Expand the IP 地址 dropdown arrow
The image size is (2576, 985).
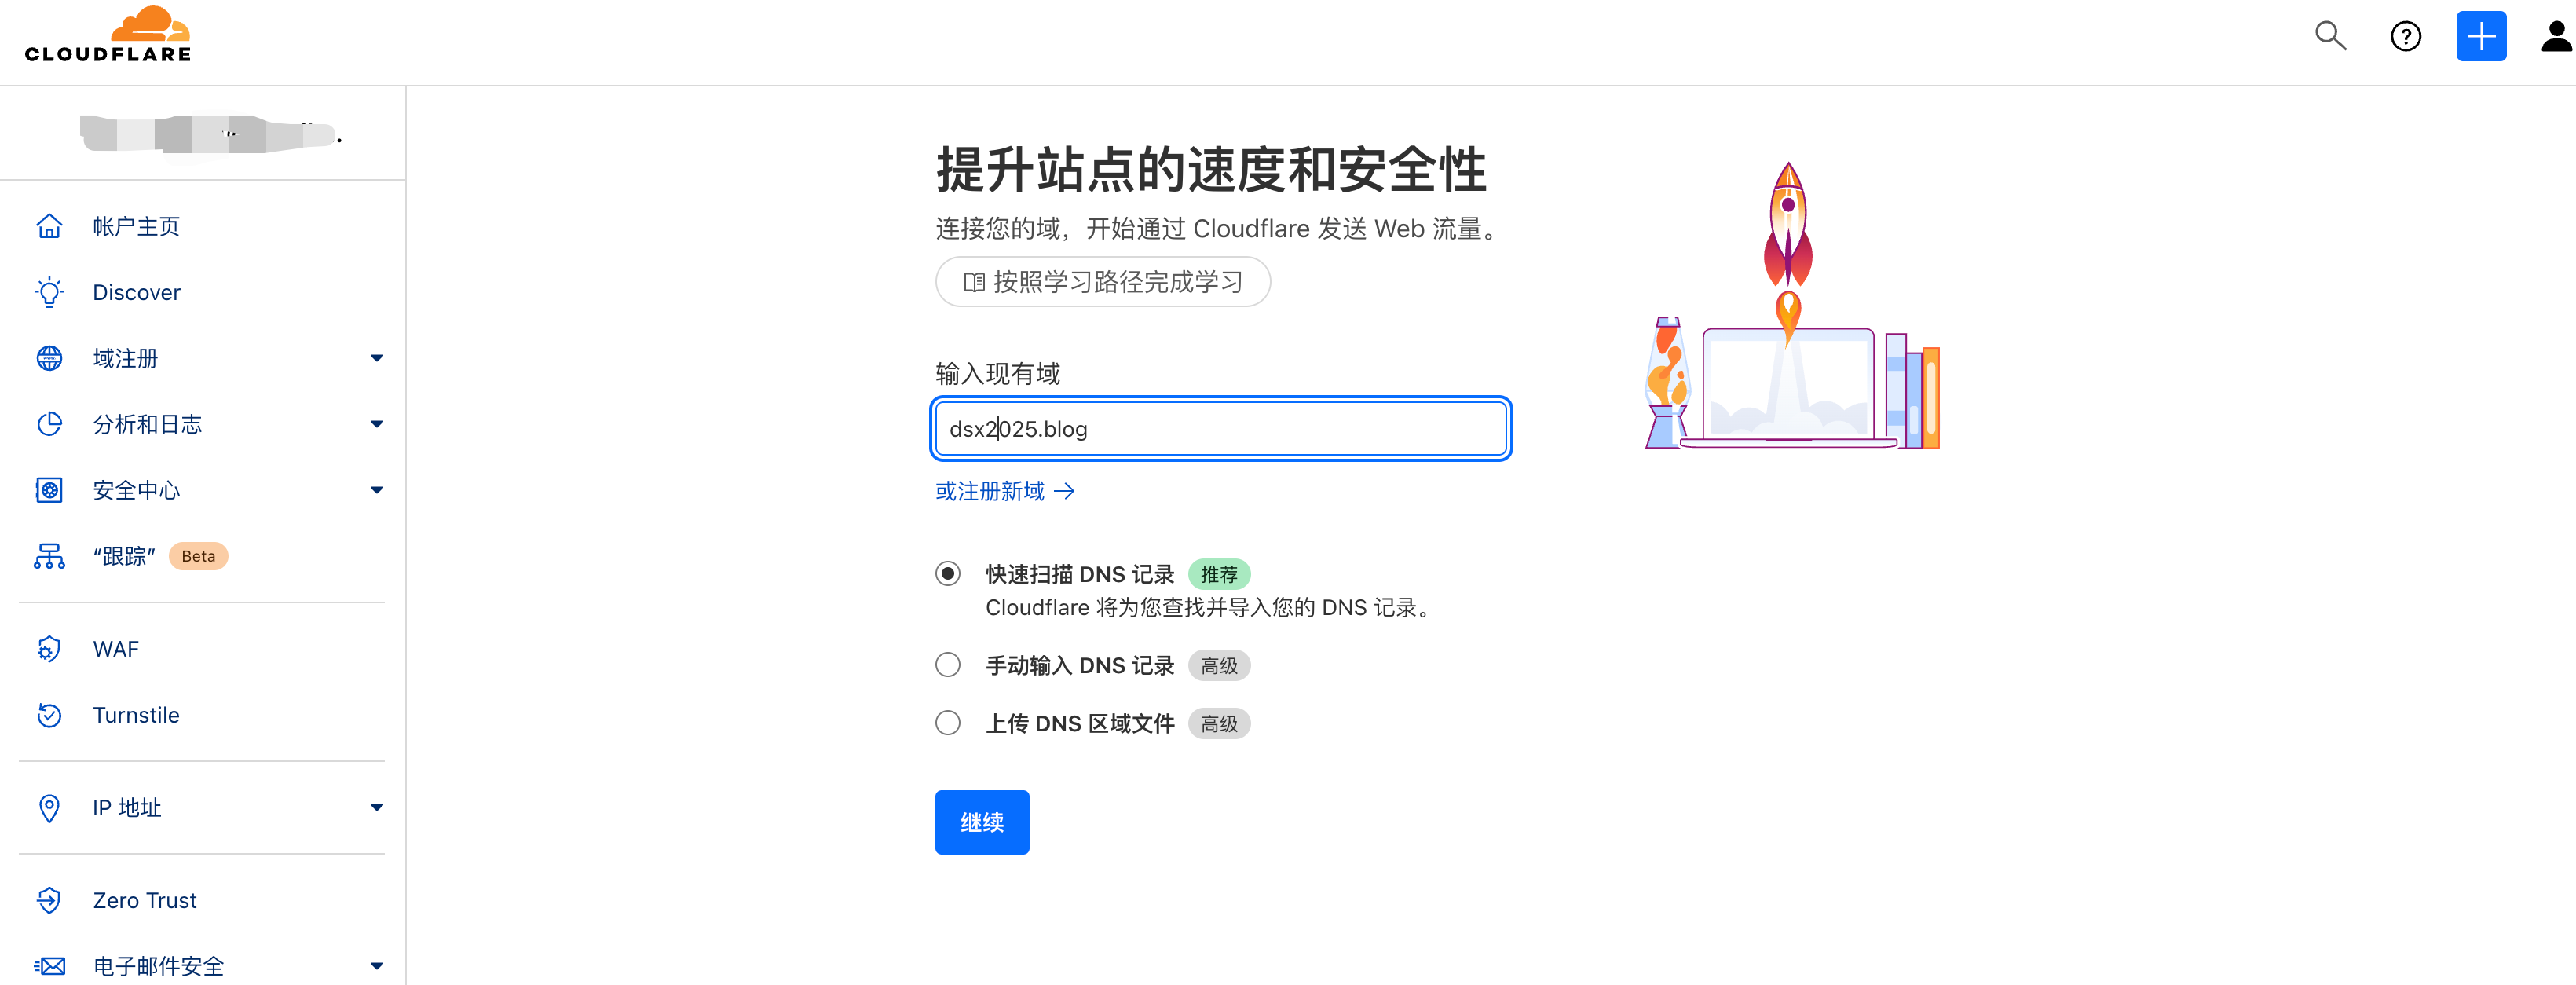376,807
